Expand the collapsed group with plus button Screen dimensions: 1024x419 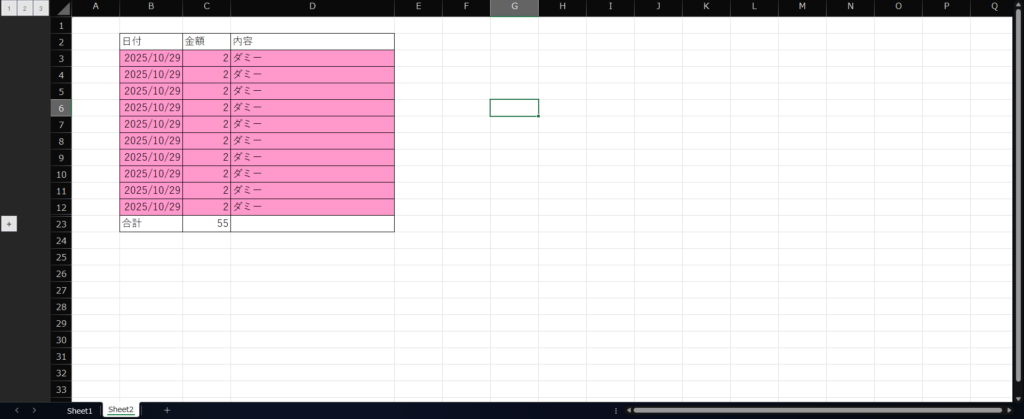pyautogui.click(x=9, y=224)
